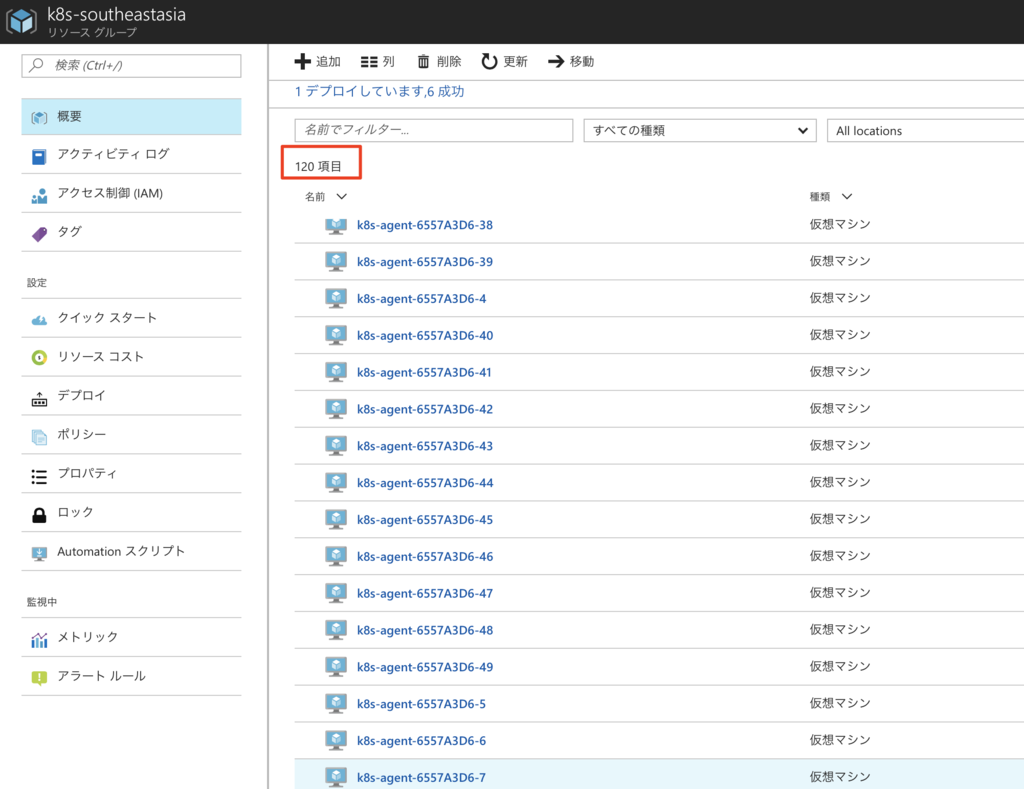Click the ポリシー document icon
The image size is (1024, 789).
pyautogui.click(x=39, y=437)
